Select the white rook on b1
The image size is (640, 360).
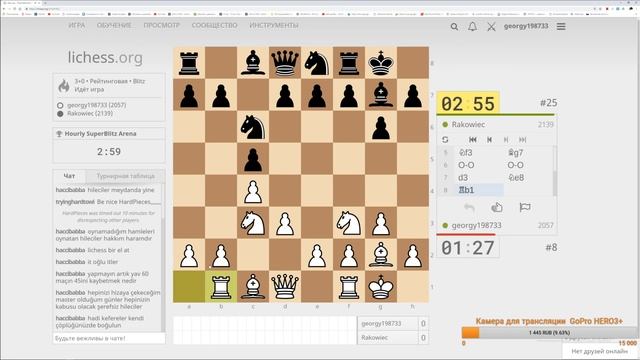pos(221,287)
